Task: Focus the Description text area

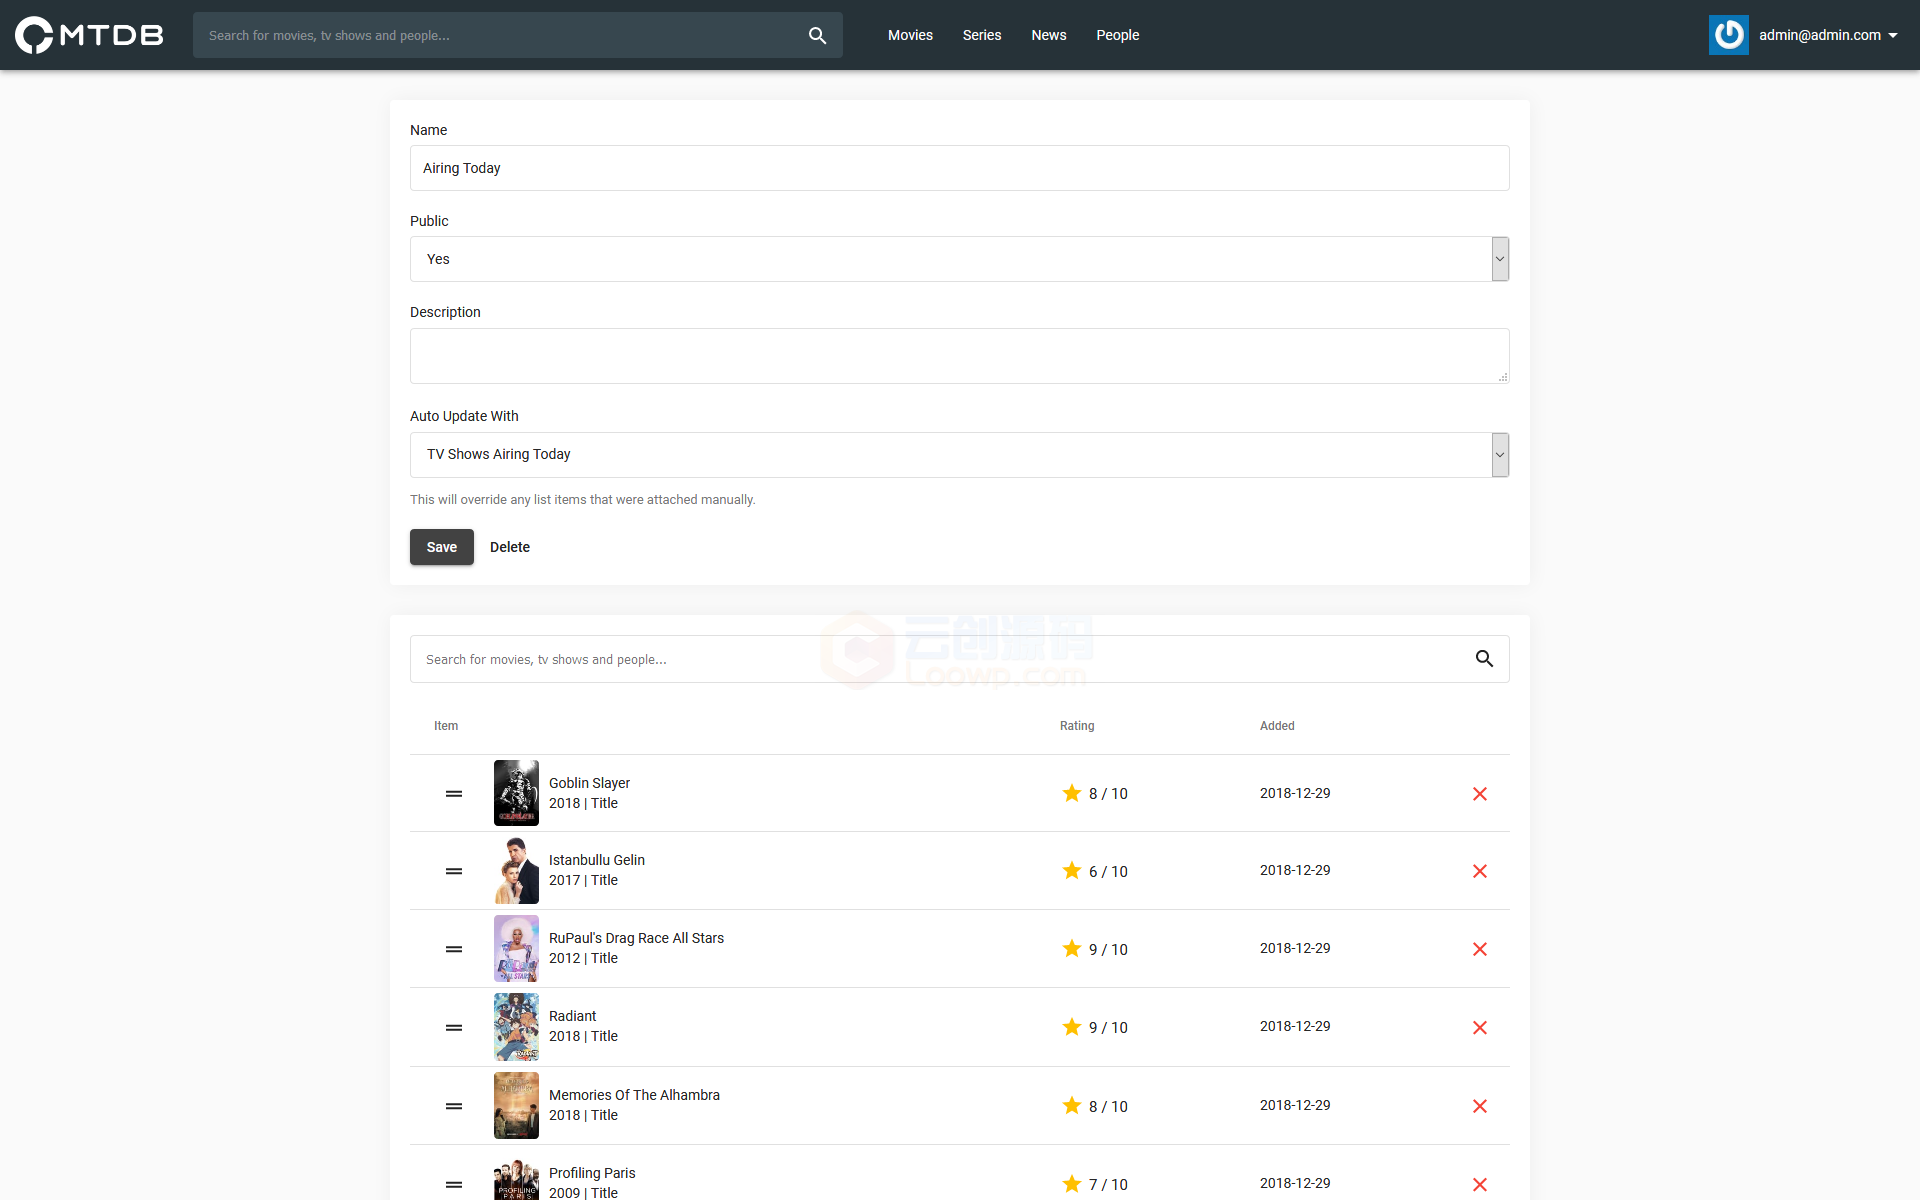Action: click(x=959, y=356)
